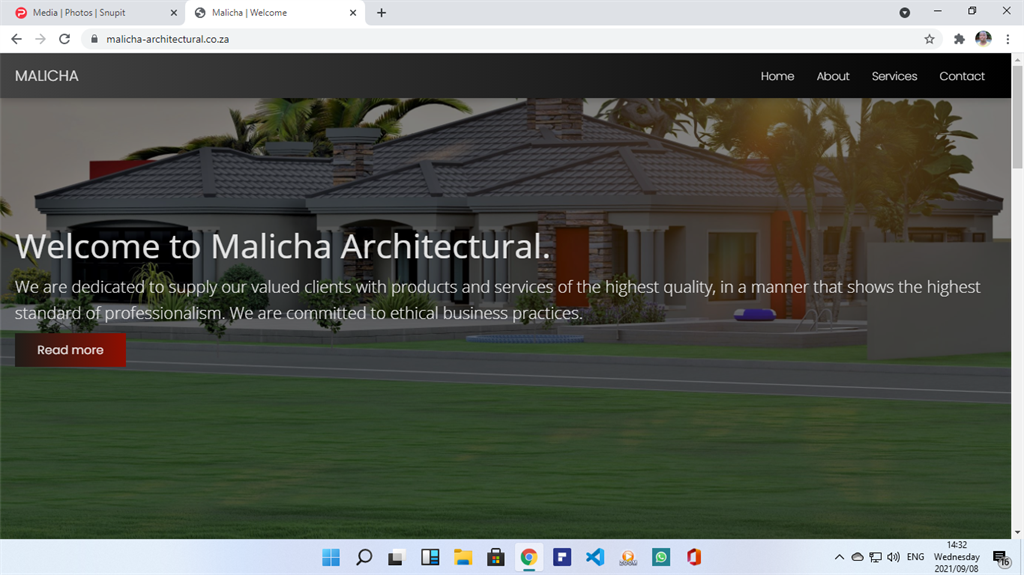Switch to the Media Photos Snupit tab
Screen dimensions: 1024x575
click(91, 12)
